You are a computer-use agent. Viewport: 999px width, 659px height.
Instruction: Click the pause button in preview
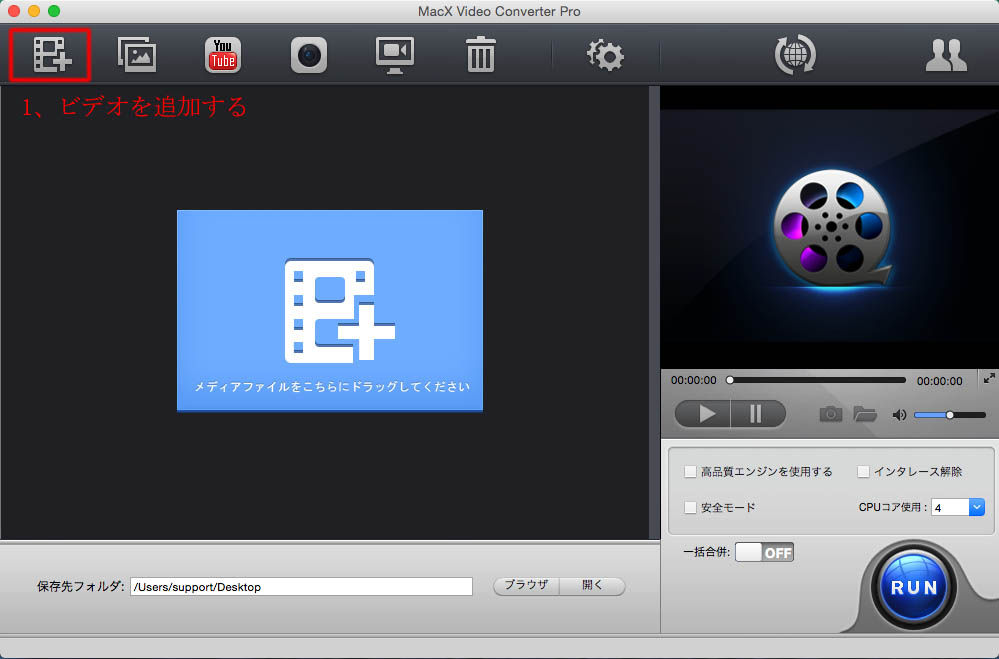[758, 414]
